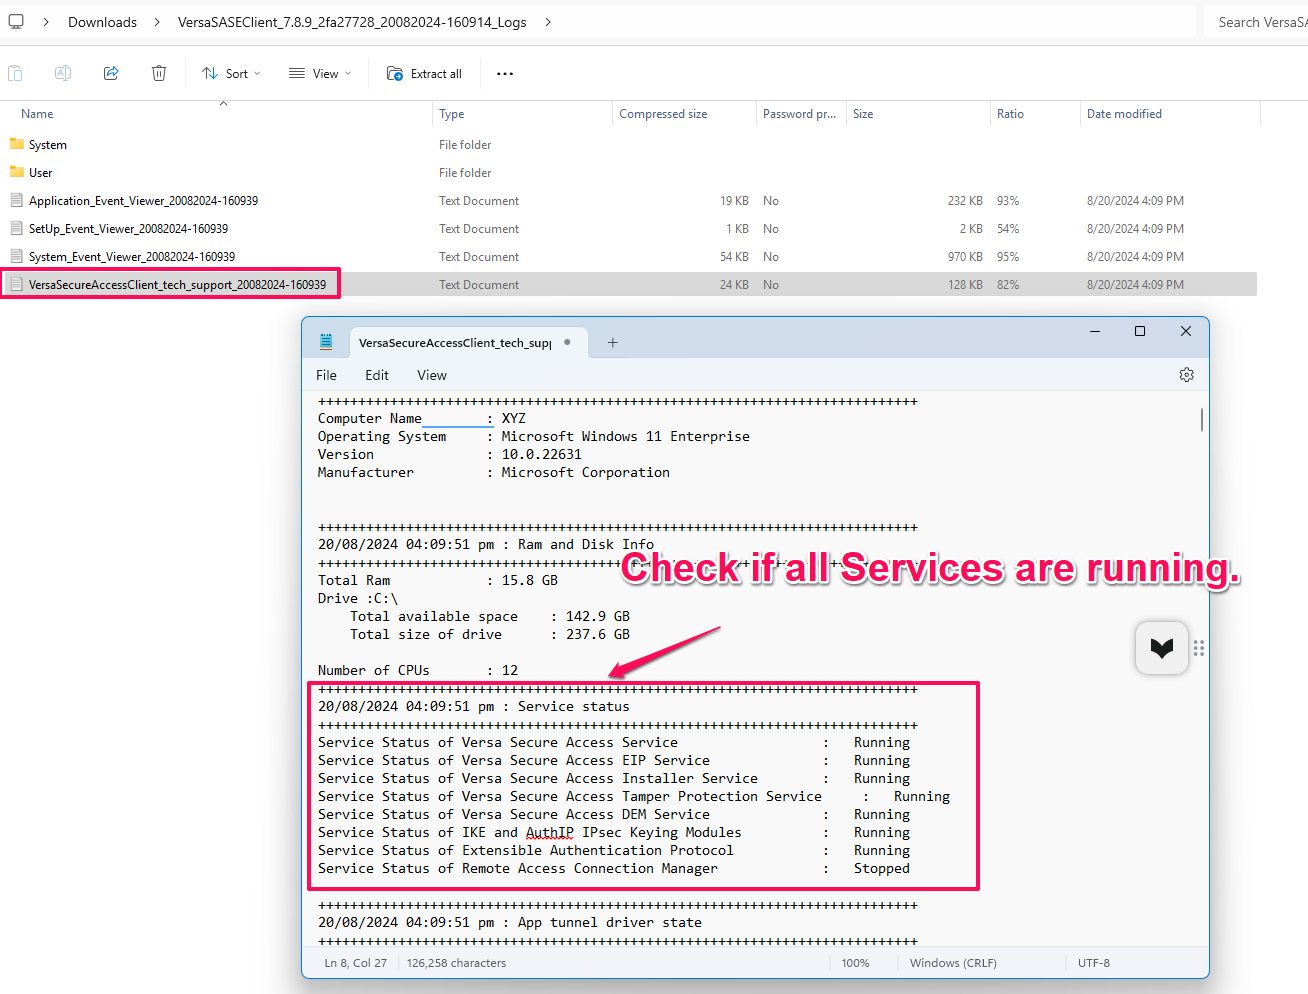The width and height of the screenshot is (1308, 994).
Task: Click Windows (CRLF) in status bar
Action: point(953,963)
